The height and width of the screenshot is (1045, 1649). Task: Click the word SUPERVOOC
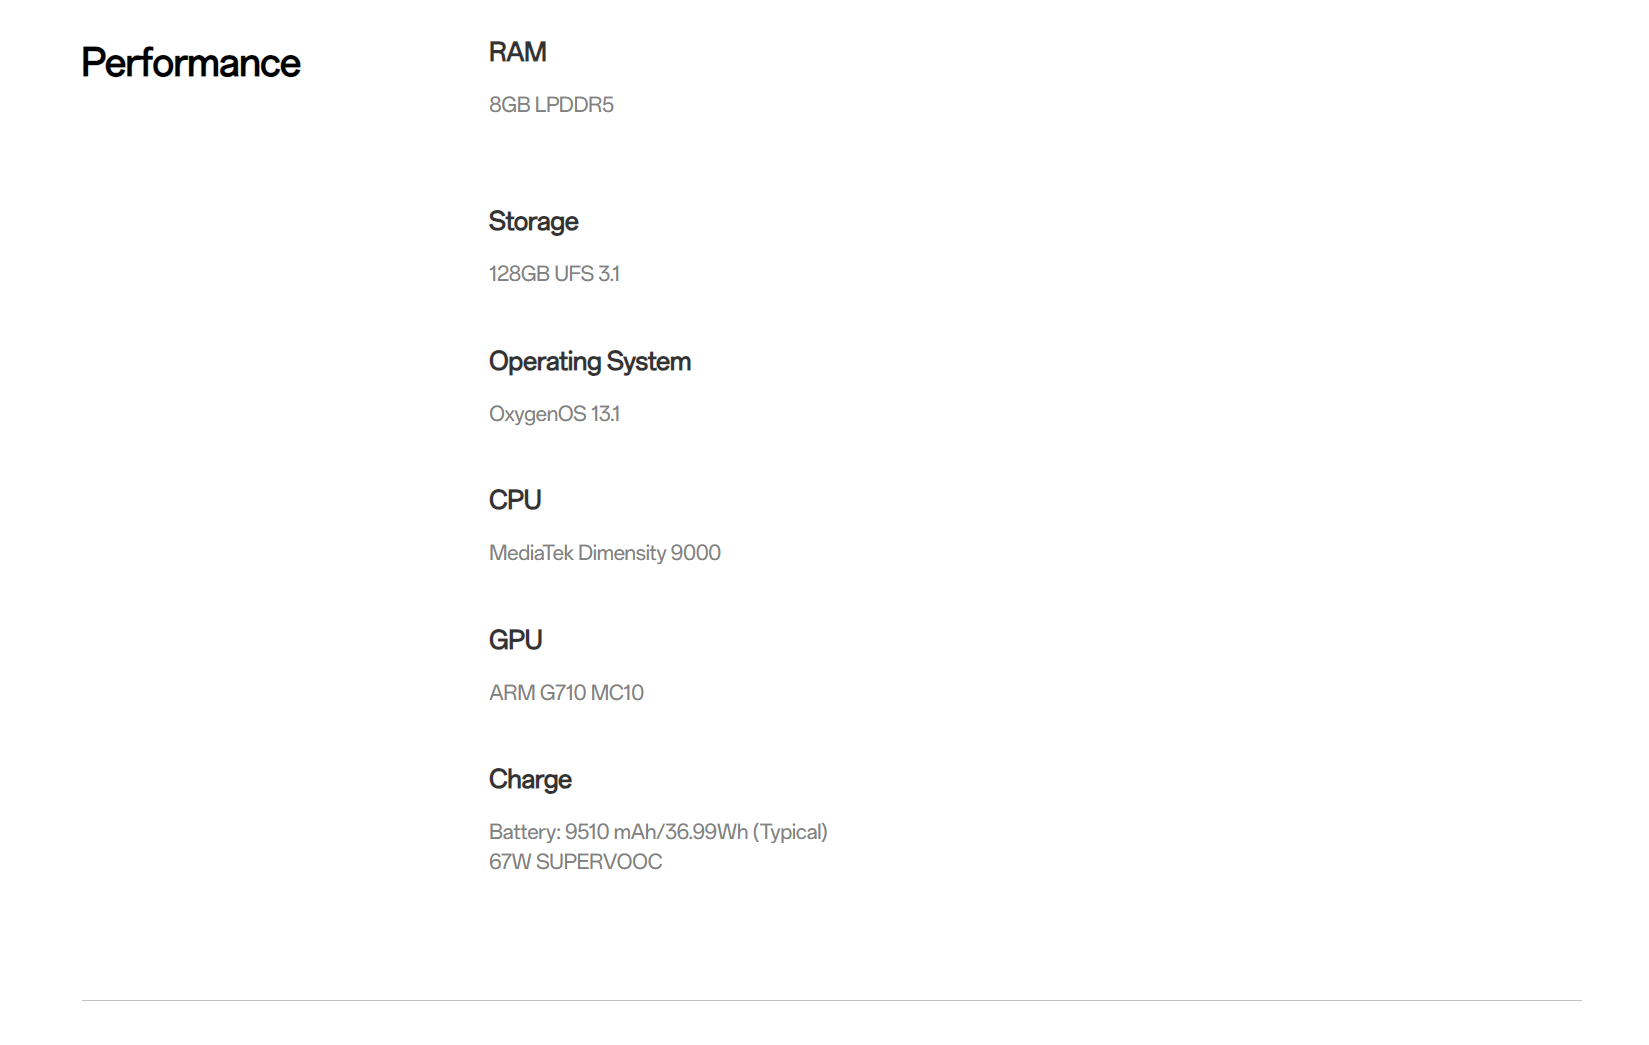[599, 862]
